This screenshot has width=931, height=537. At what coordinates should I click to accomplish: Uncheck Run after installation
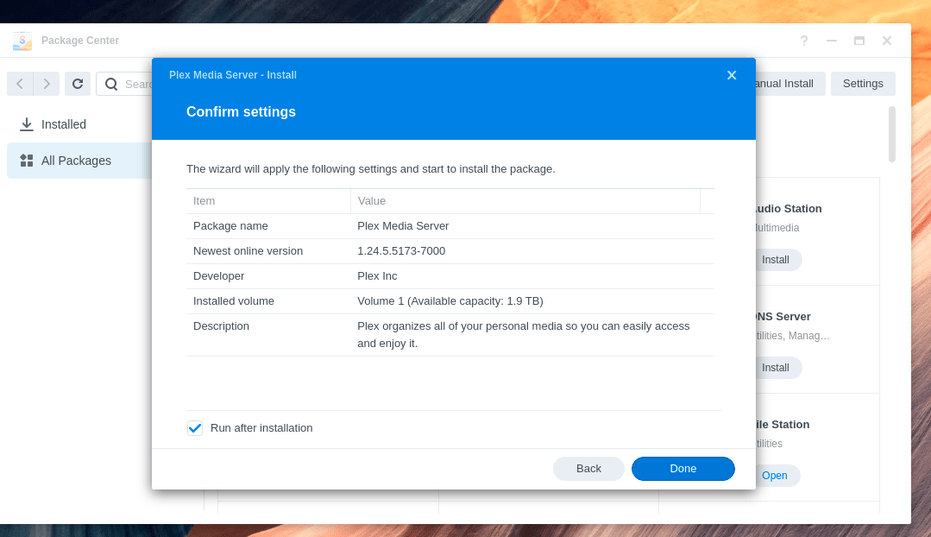pyautogui.click(x=195, y=428)
